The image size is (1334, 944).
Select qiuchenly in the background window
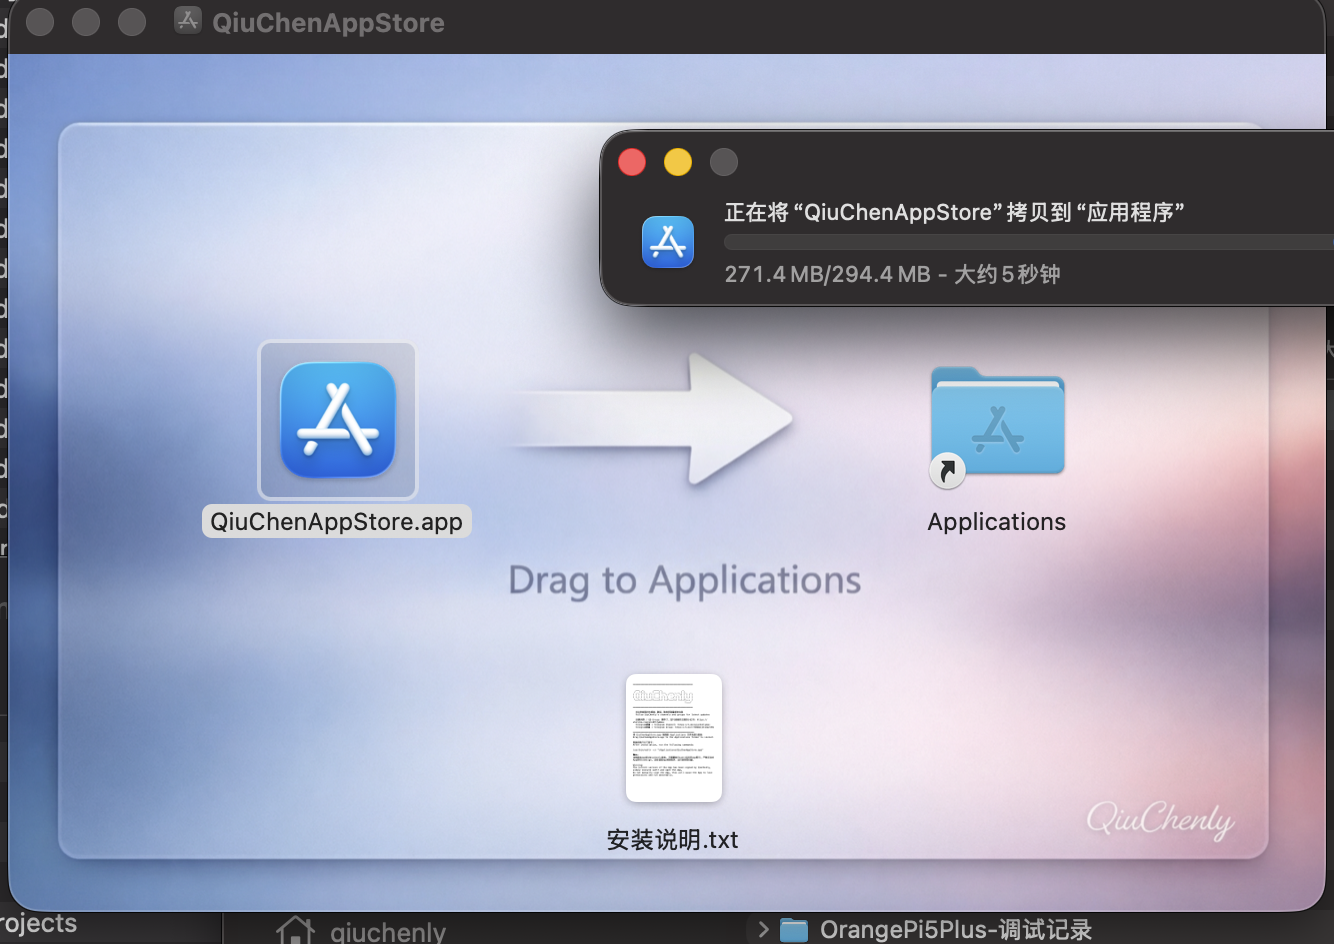[x=388, y=932]
